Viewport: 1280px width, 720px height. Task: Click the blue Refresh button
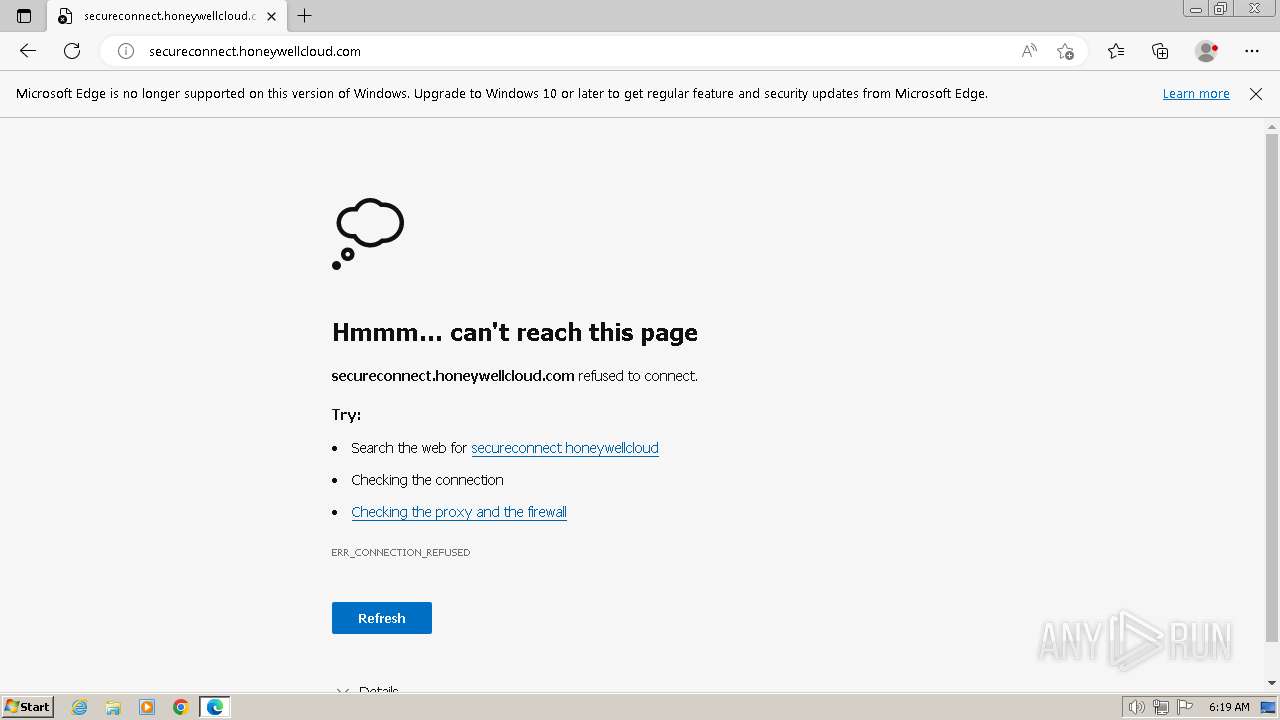382,618
